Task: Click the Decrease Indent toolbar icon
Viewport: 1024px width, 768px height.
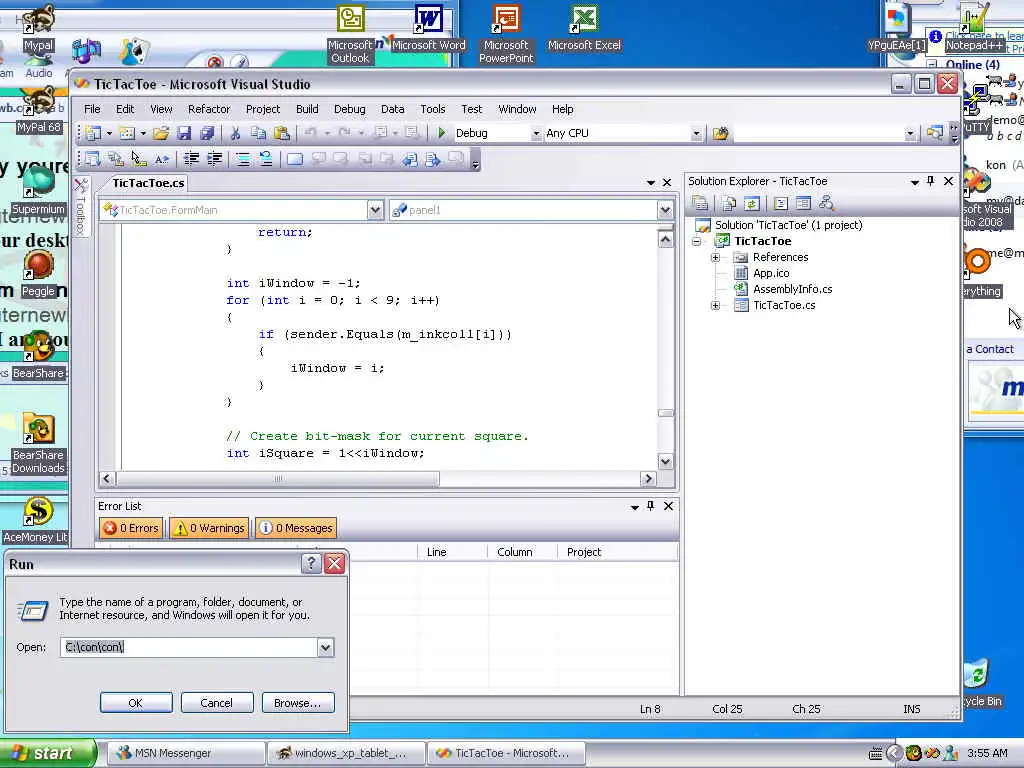Action: coord(191,159)
